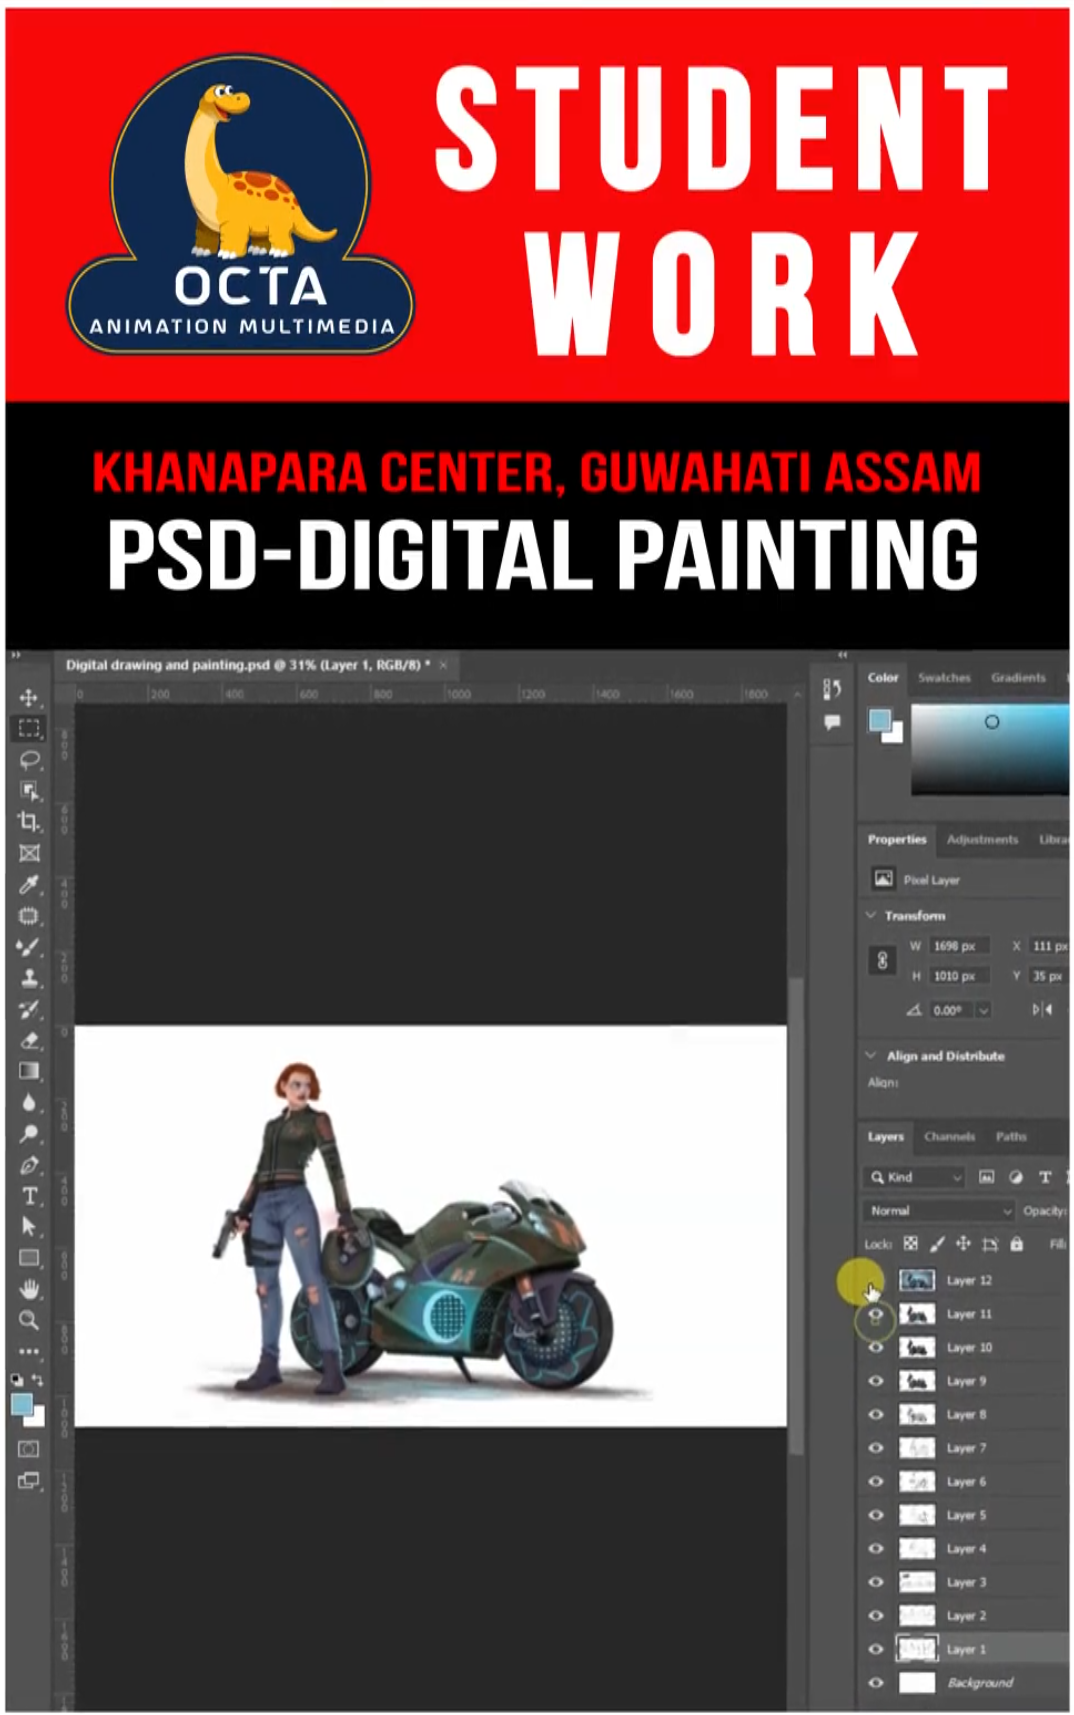Select the Pen tool
Screen dimensions: 1074x1715
(x=29, y=1165)
